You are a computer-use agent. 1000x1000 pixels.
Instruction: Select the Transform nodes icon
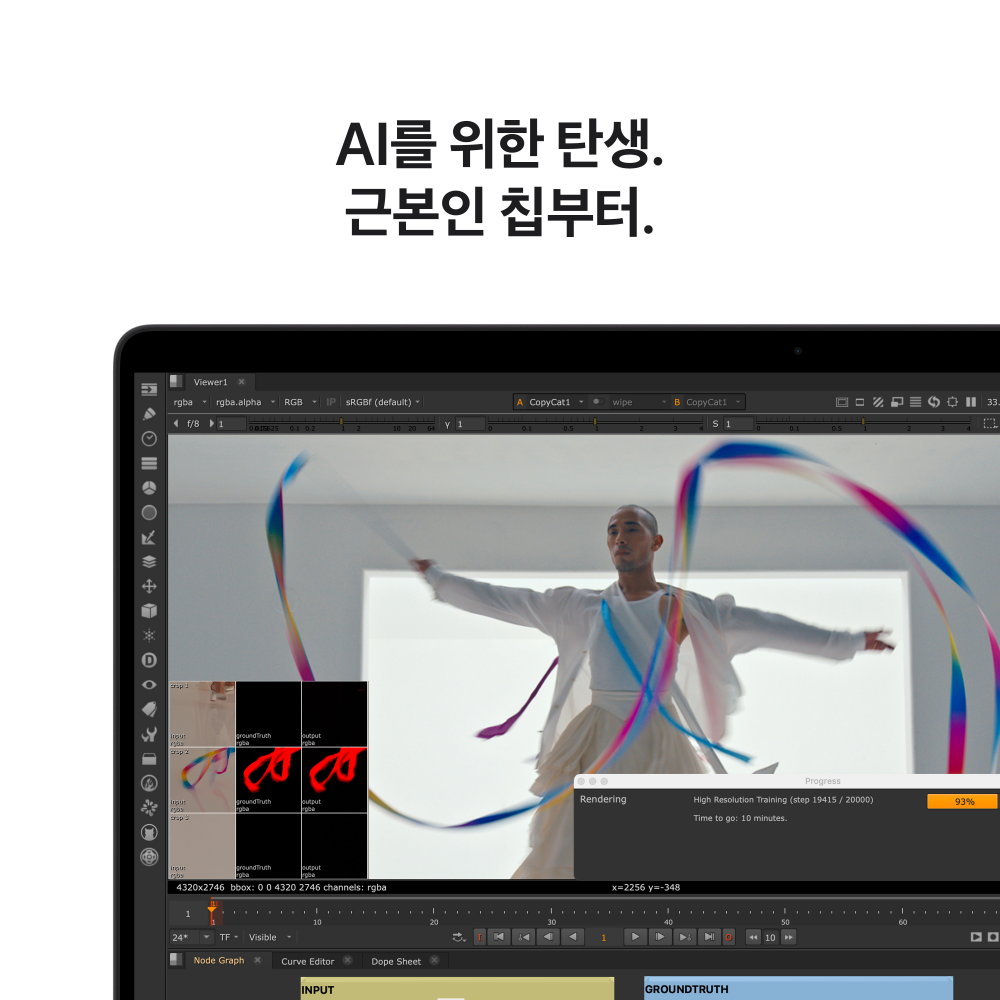tap(149, 585)
